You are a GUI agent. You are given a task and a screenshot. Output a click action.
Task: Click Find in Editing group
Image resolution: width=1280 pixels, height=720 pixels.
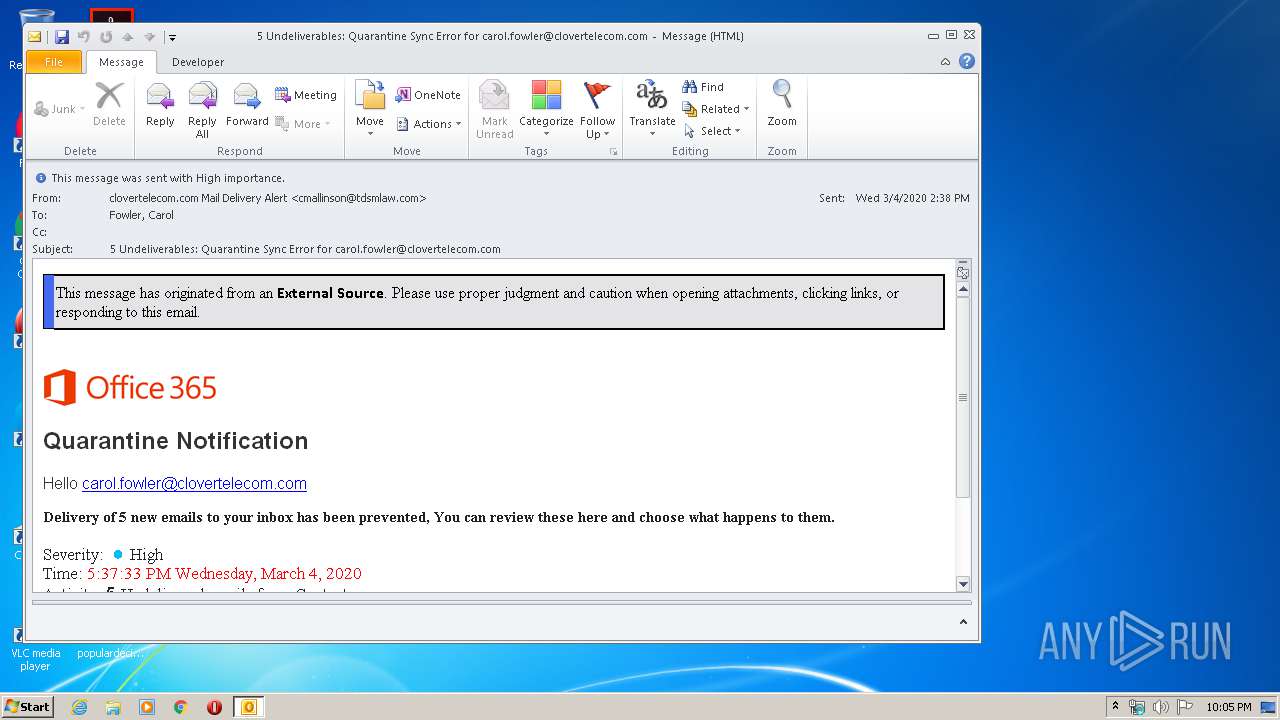pos(703,87)
